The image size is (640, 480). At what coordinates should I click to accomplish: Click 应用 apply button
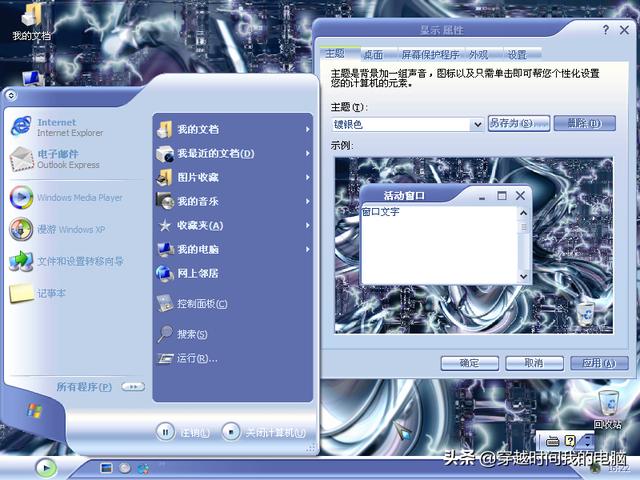pos(599,363)
